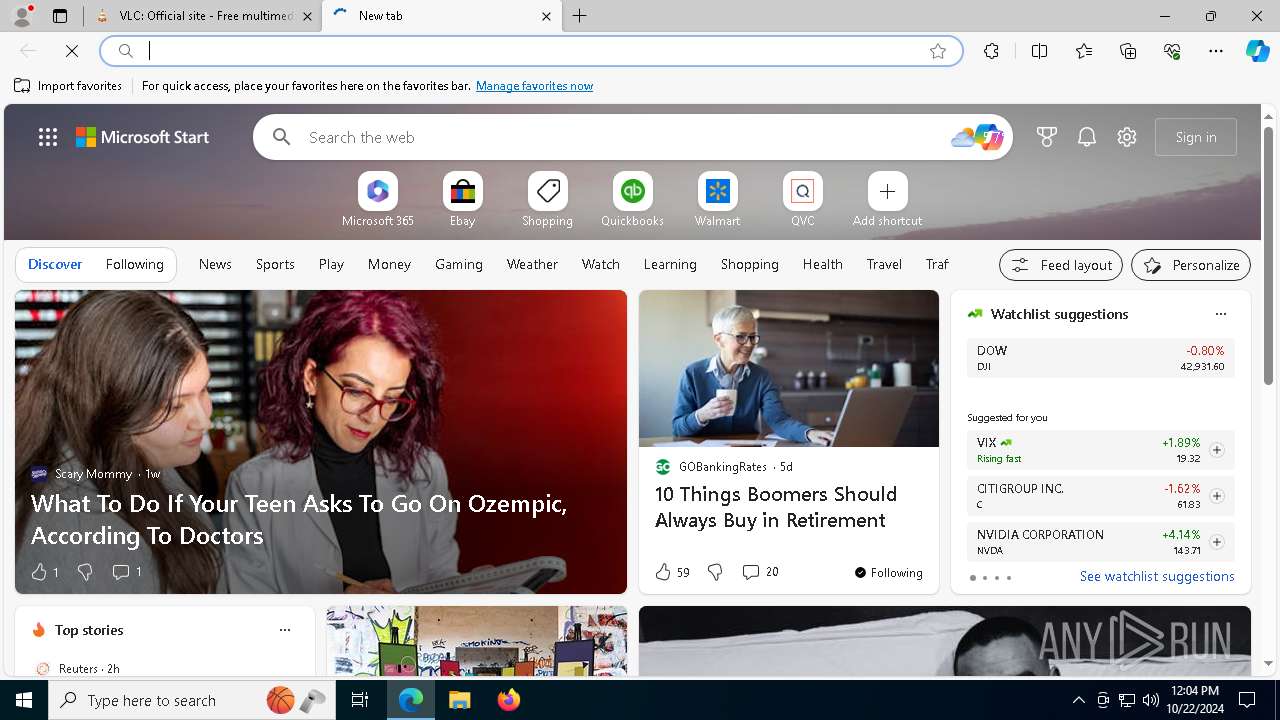Open Top stories more options menu
Image resolution: width=1280 pixels, height=720 pixels.
285,630
